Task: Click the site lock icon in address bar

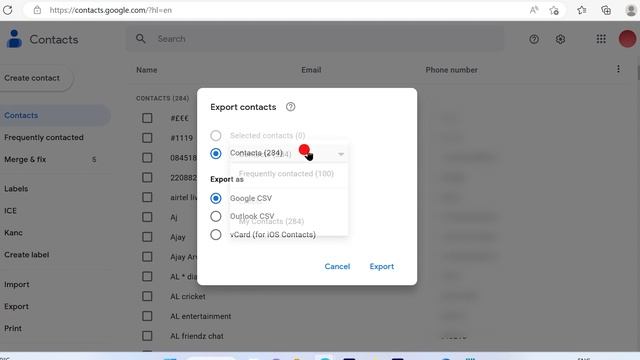Action: 37,10
